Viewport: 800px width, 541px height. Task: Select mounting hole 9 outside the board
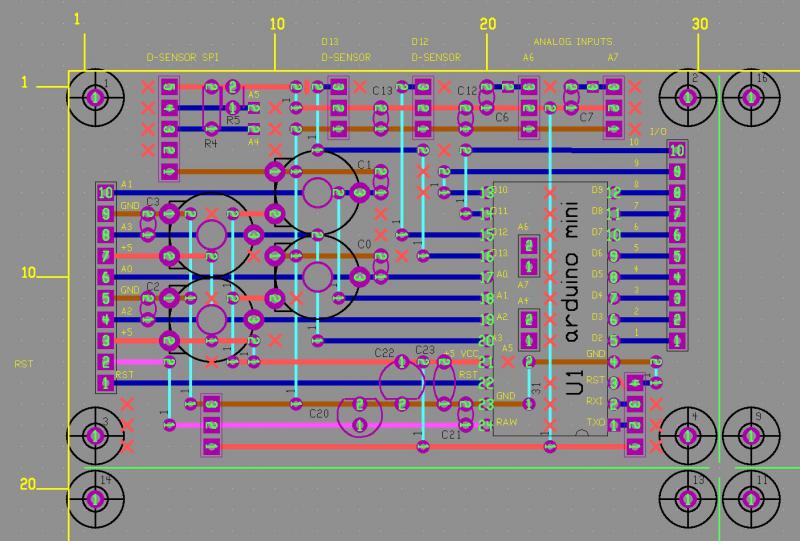coord(751,435)
